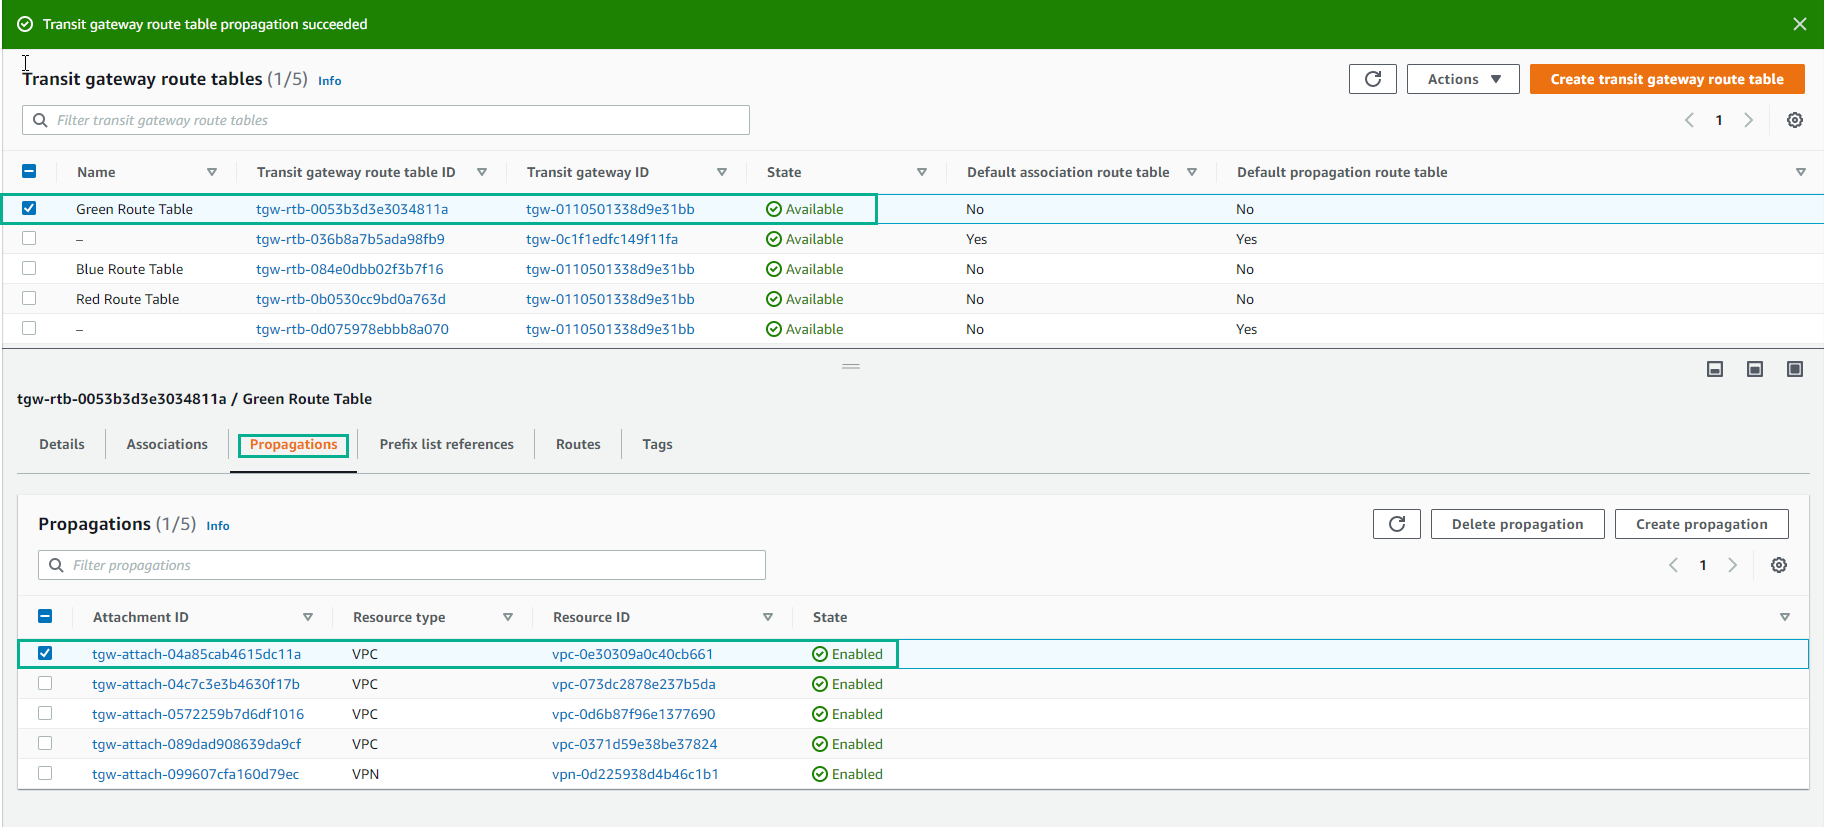Click the search icon in propagations filter

tap(56, 565)
